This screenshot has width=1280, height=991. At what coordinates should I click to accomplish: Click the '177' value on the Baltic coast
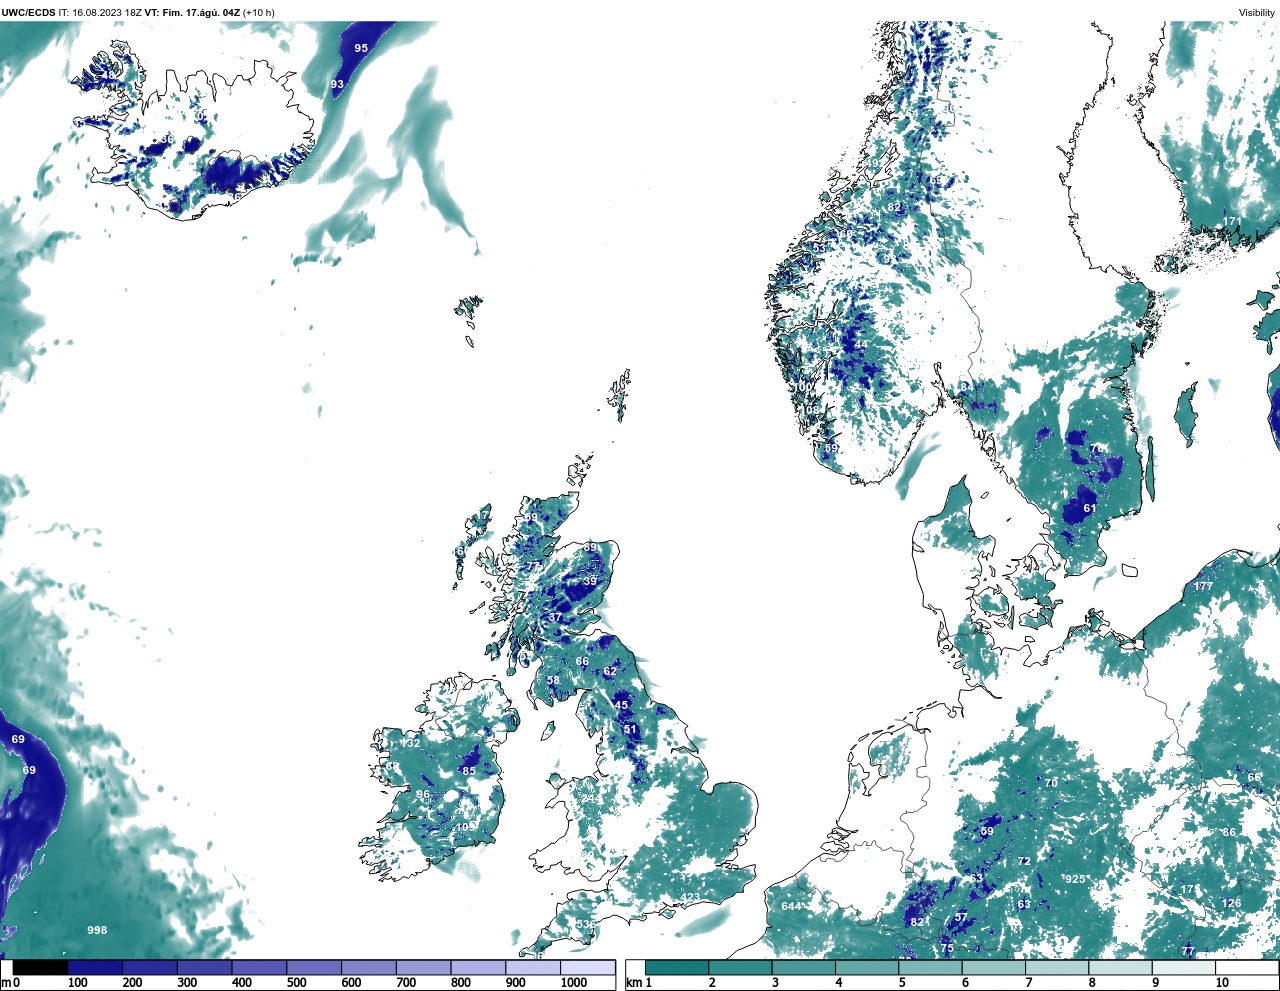click(1203, 586)
